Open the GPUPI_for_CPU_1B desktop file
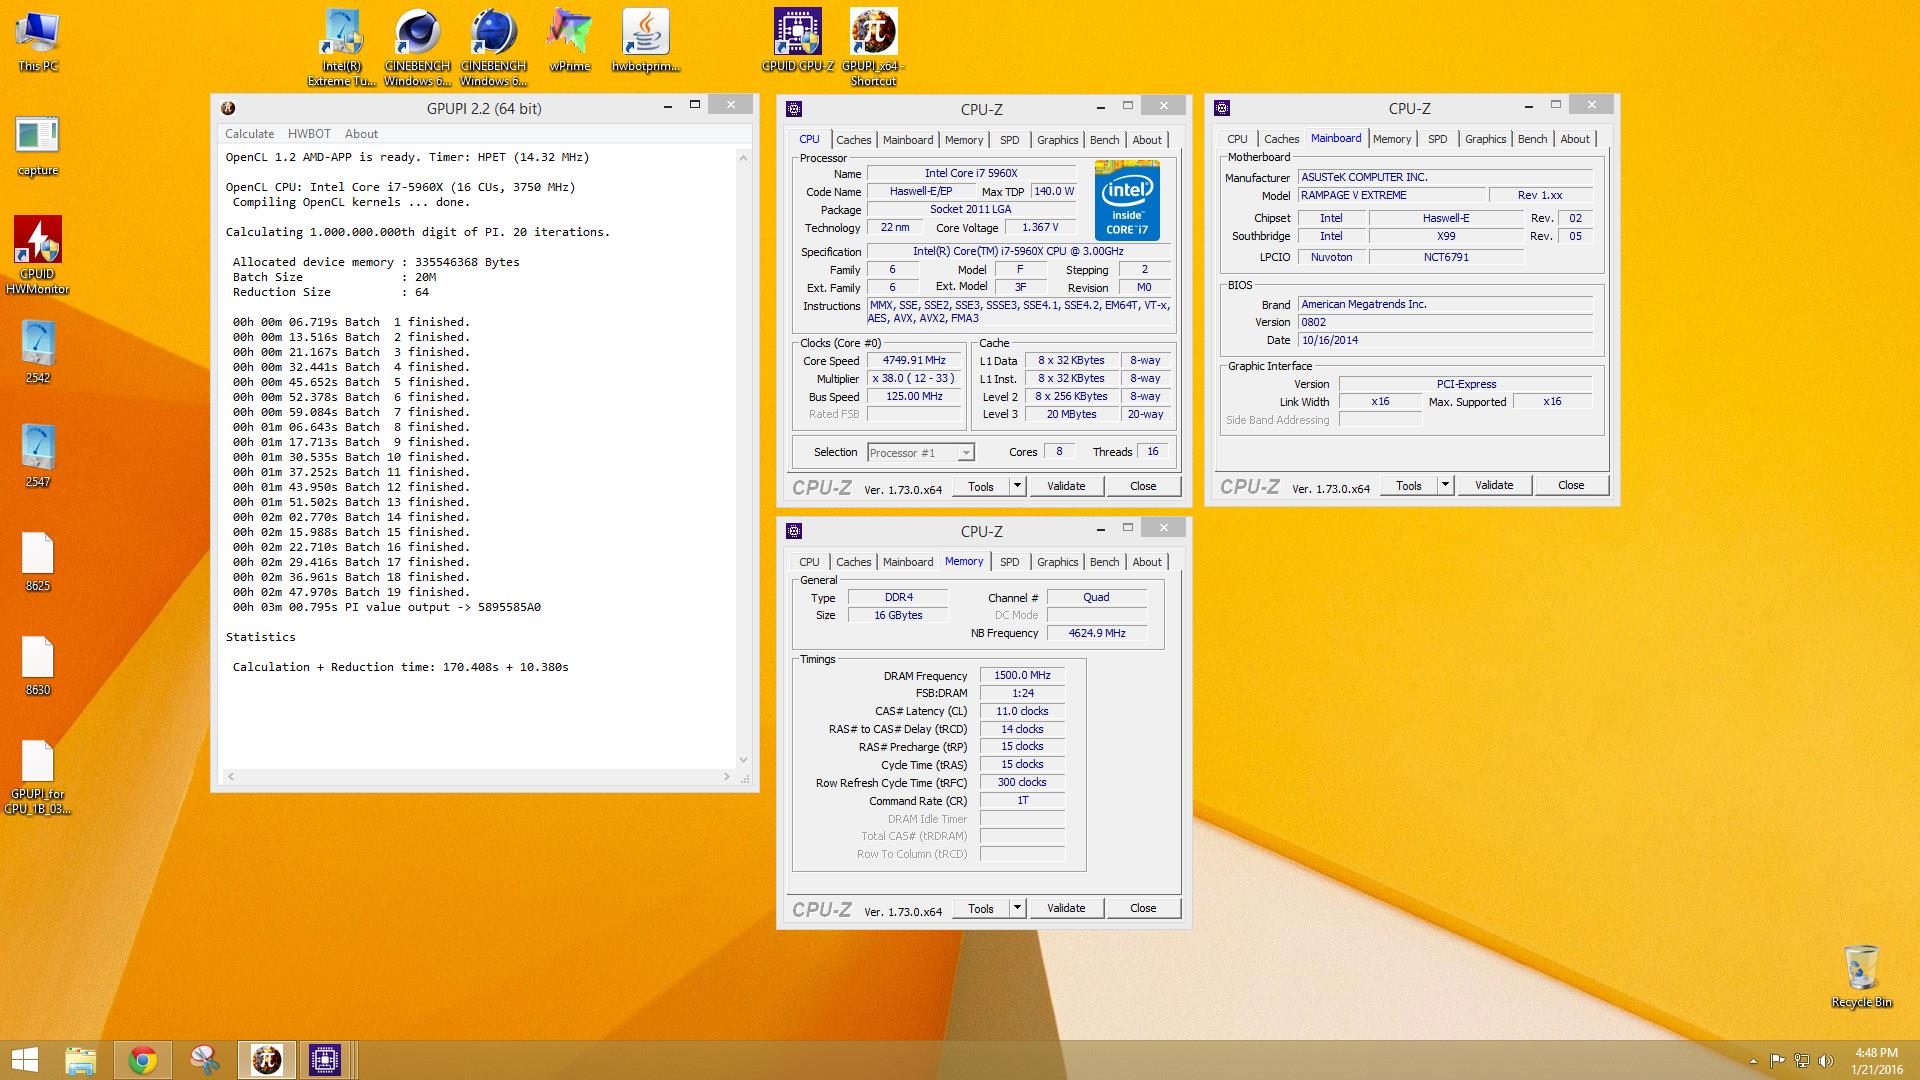The height and width of the screenshot is (1080, 1920). coord(38,777)
